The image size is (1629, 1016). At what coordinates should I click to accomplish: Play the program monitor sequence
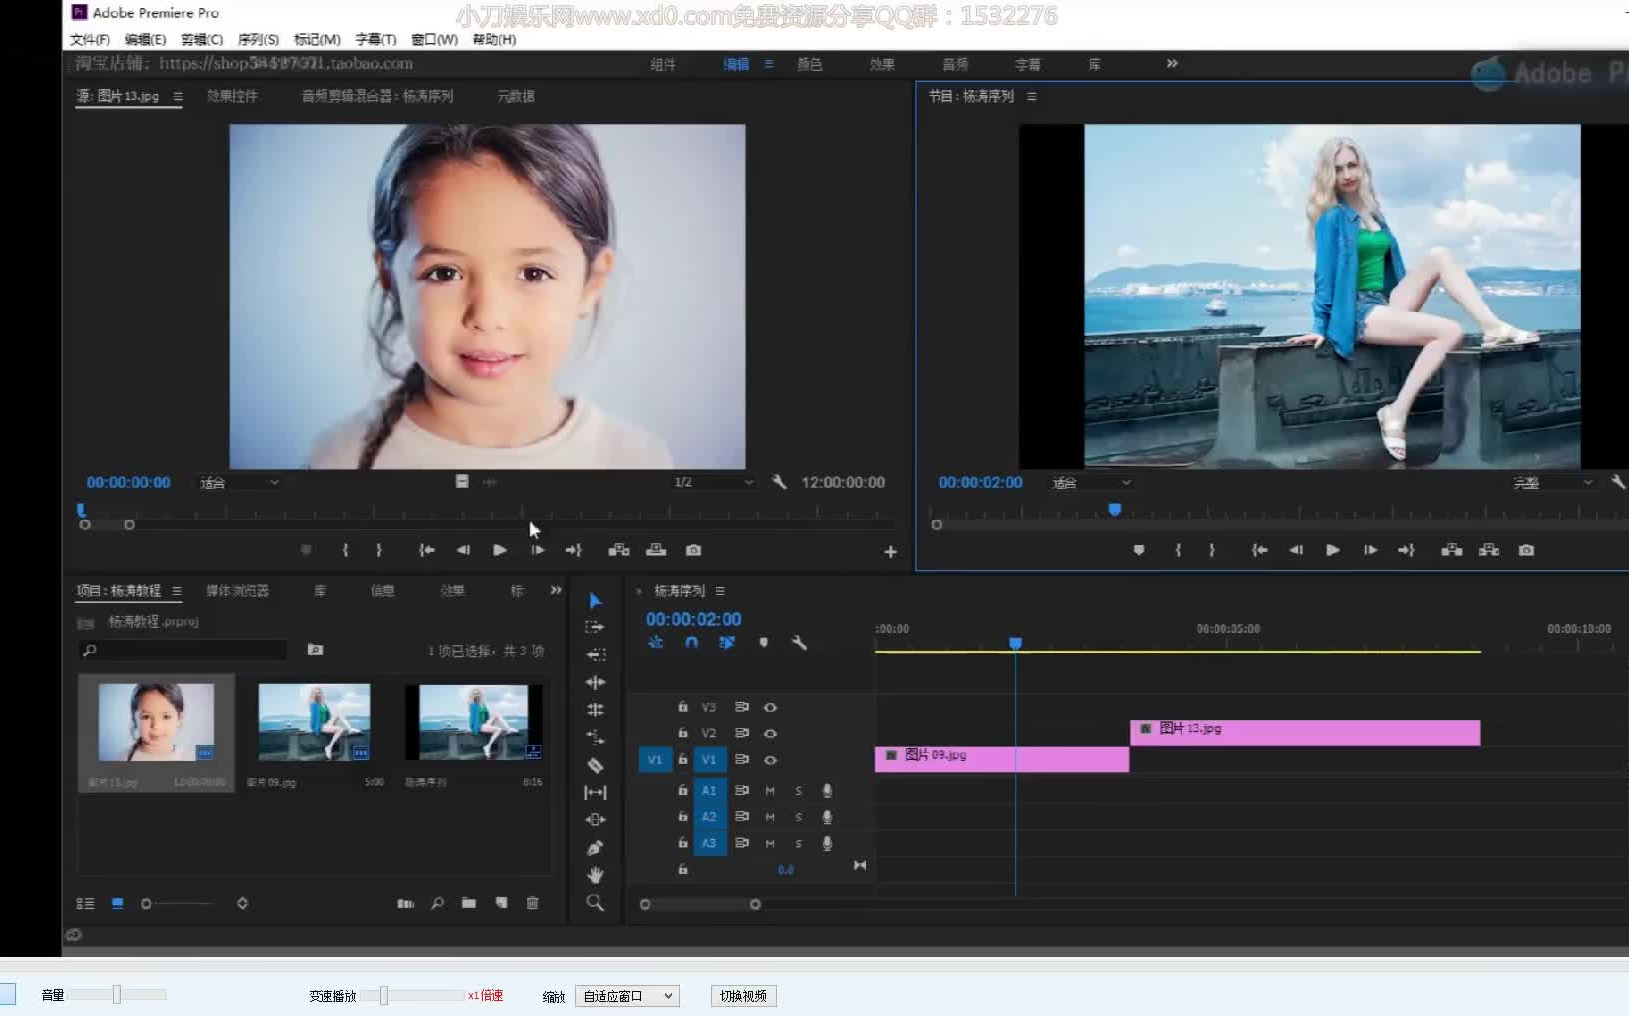pos(1332,550)
